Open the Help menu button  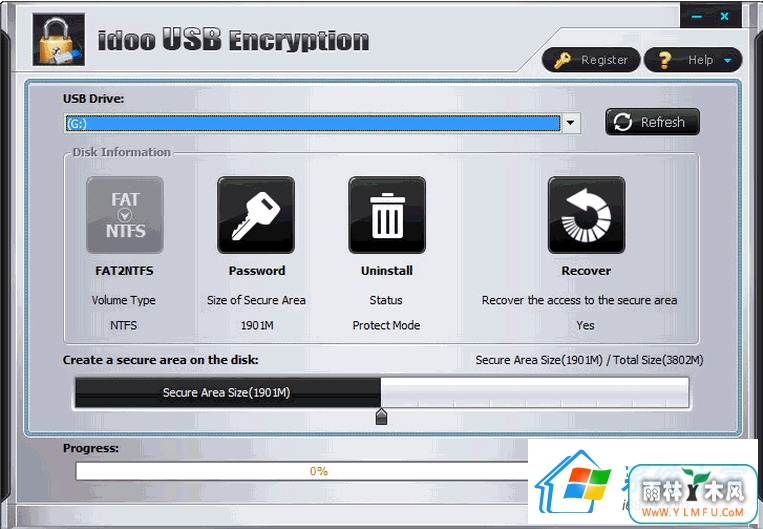pos(693,60)
